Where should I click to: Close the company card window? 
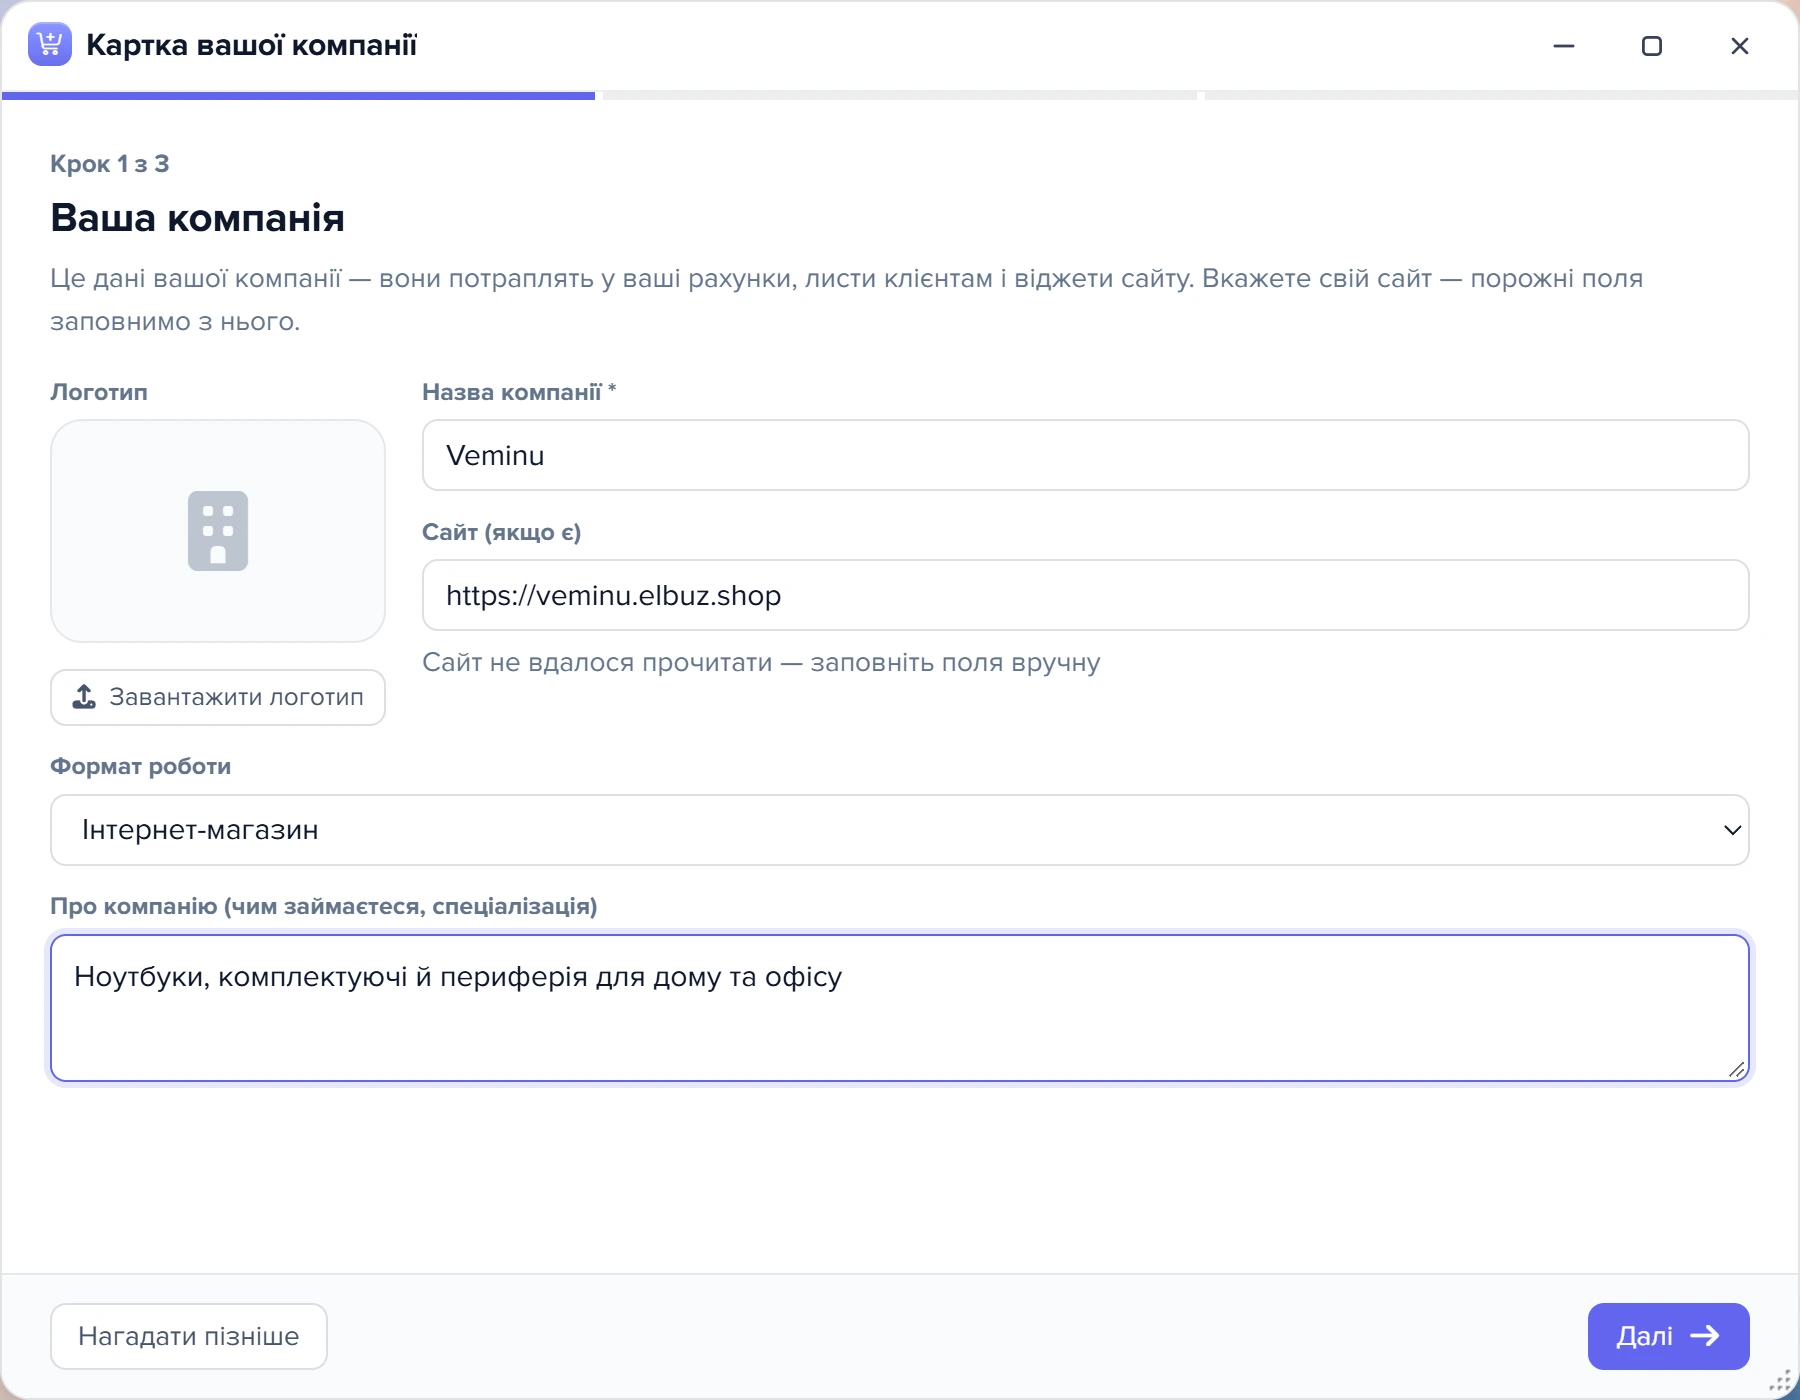click(1740, 46)
